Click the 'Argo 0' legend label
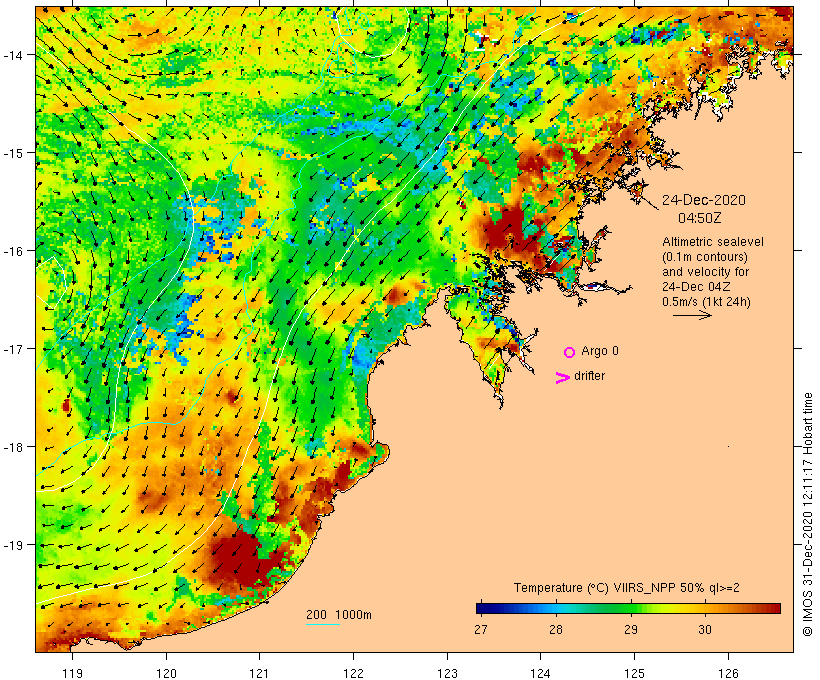Image resolution: width=820 pixels, height=680 pixels. pyautogui.click(x=600, y=351)
